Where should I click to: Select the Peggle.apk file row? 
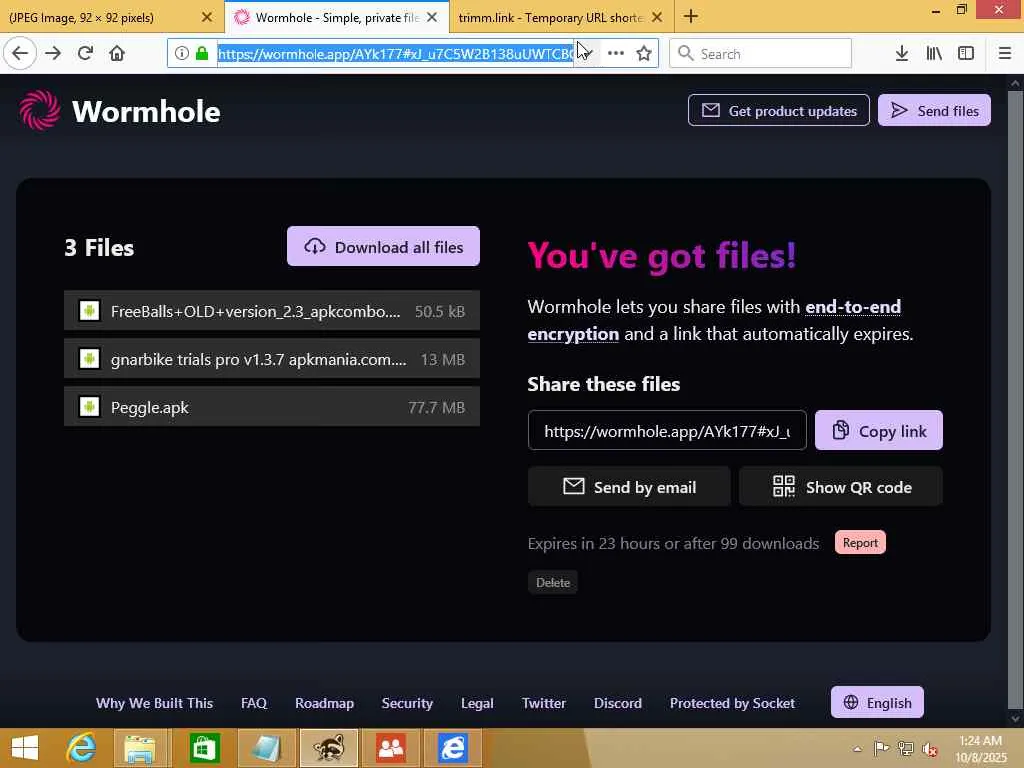point(272,407)
